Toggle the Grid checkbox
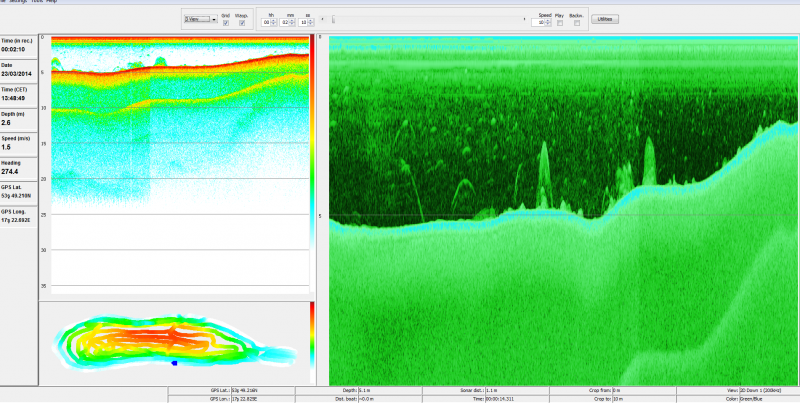Image resolution: width=800 pixels, height=403 pixels. pyautogui.click(x=225, y=23)
